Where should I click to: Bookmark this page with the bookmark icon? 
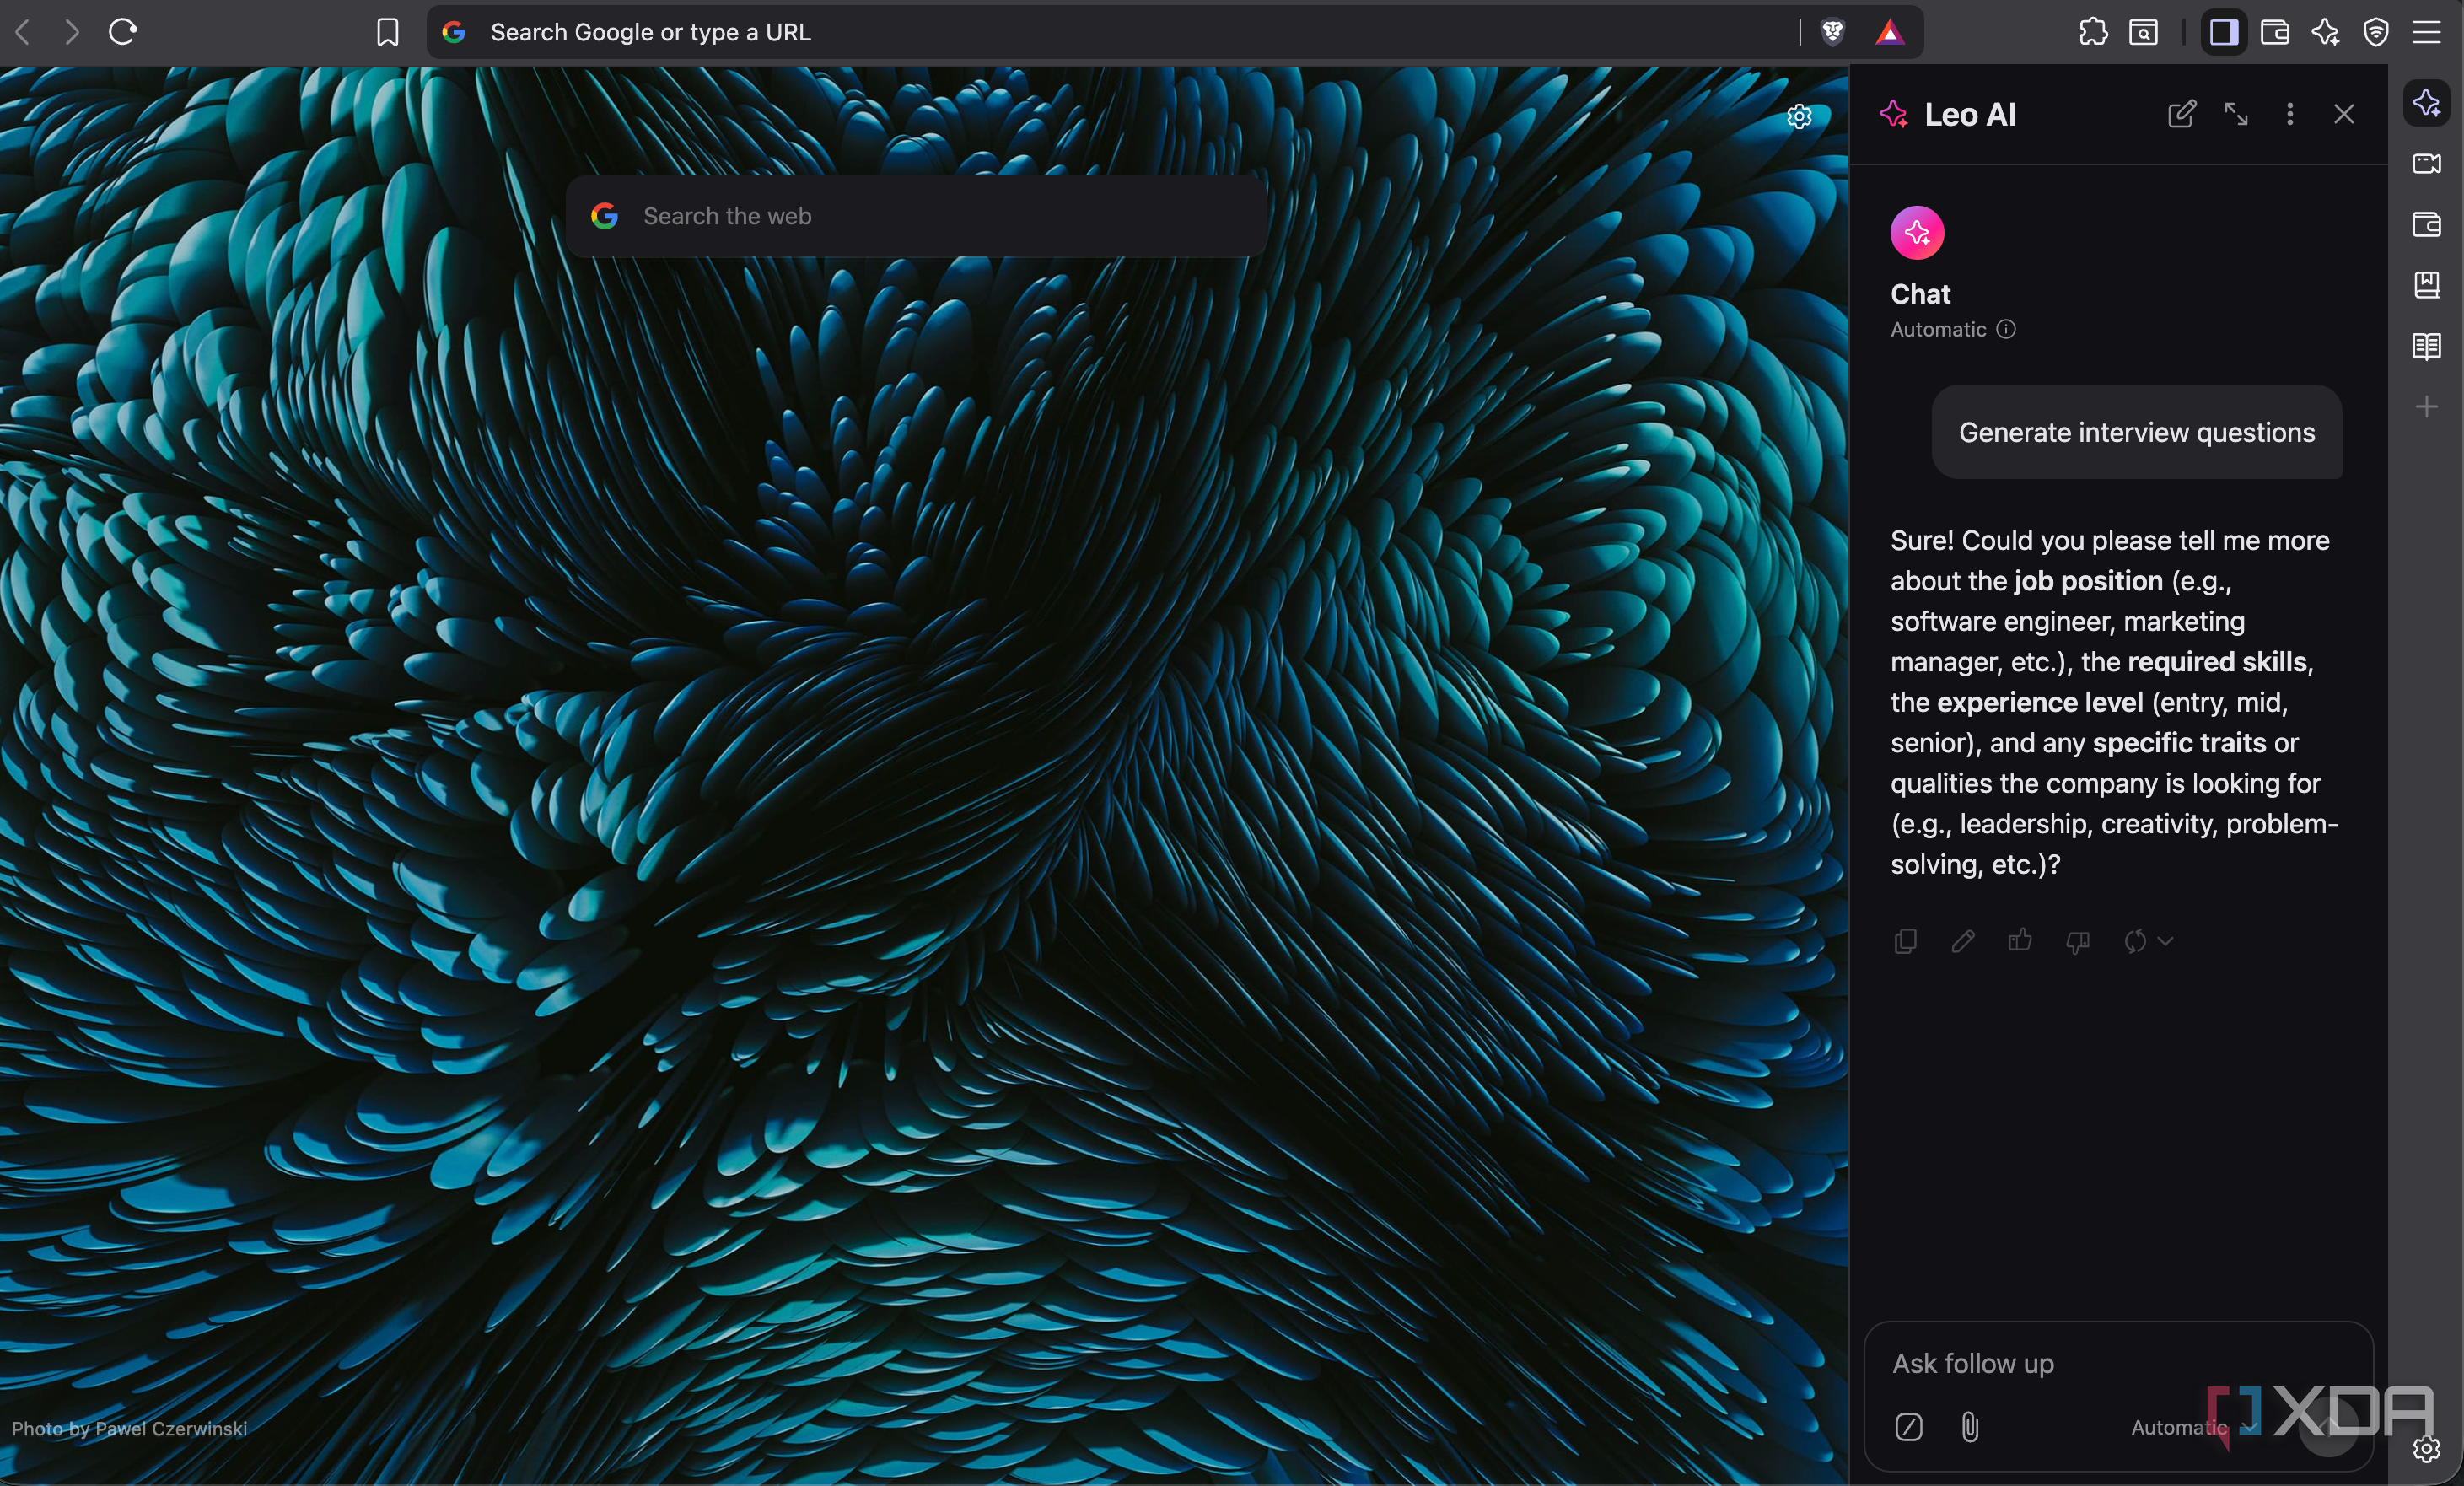(x=387, y=32)
